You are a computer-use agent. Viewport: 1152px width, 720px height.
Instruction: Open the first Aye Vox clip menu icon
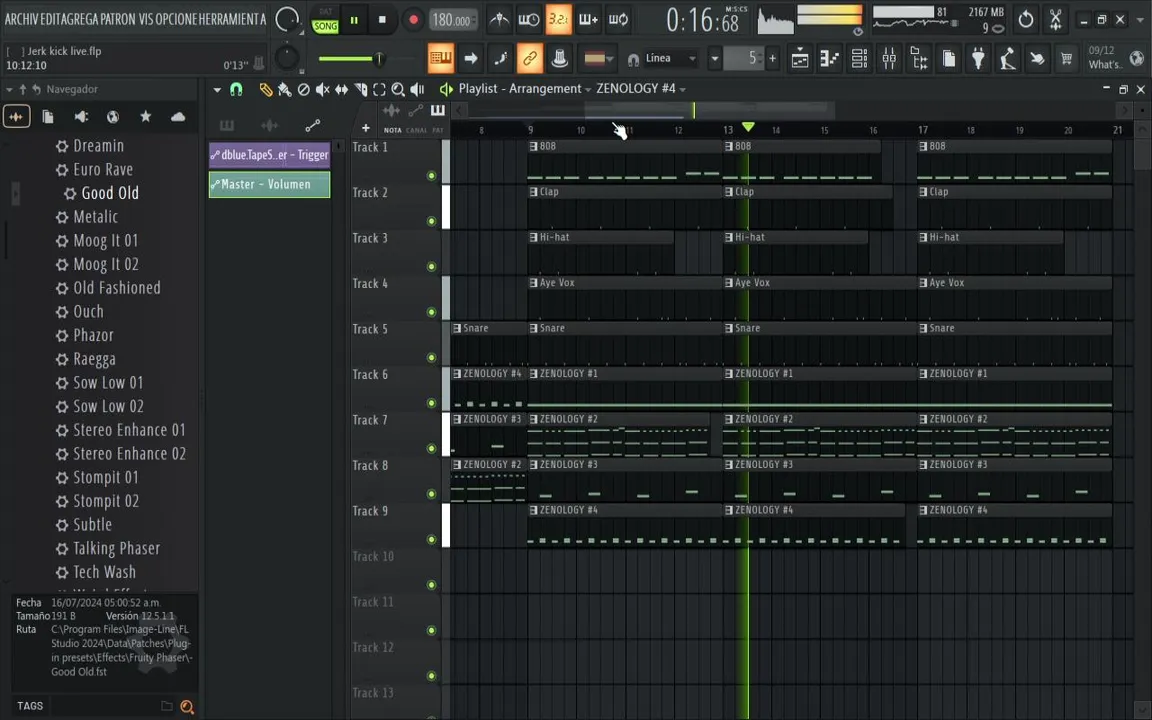533,283
